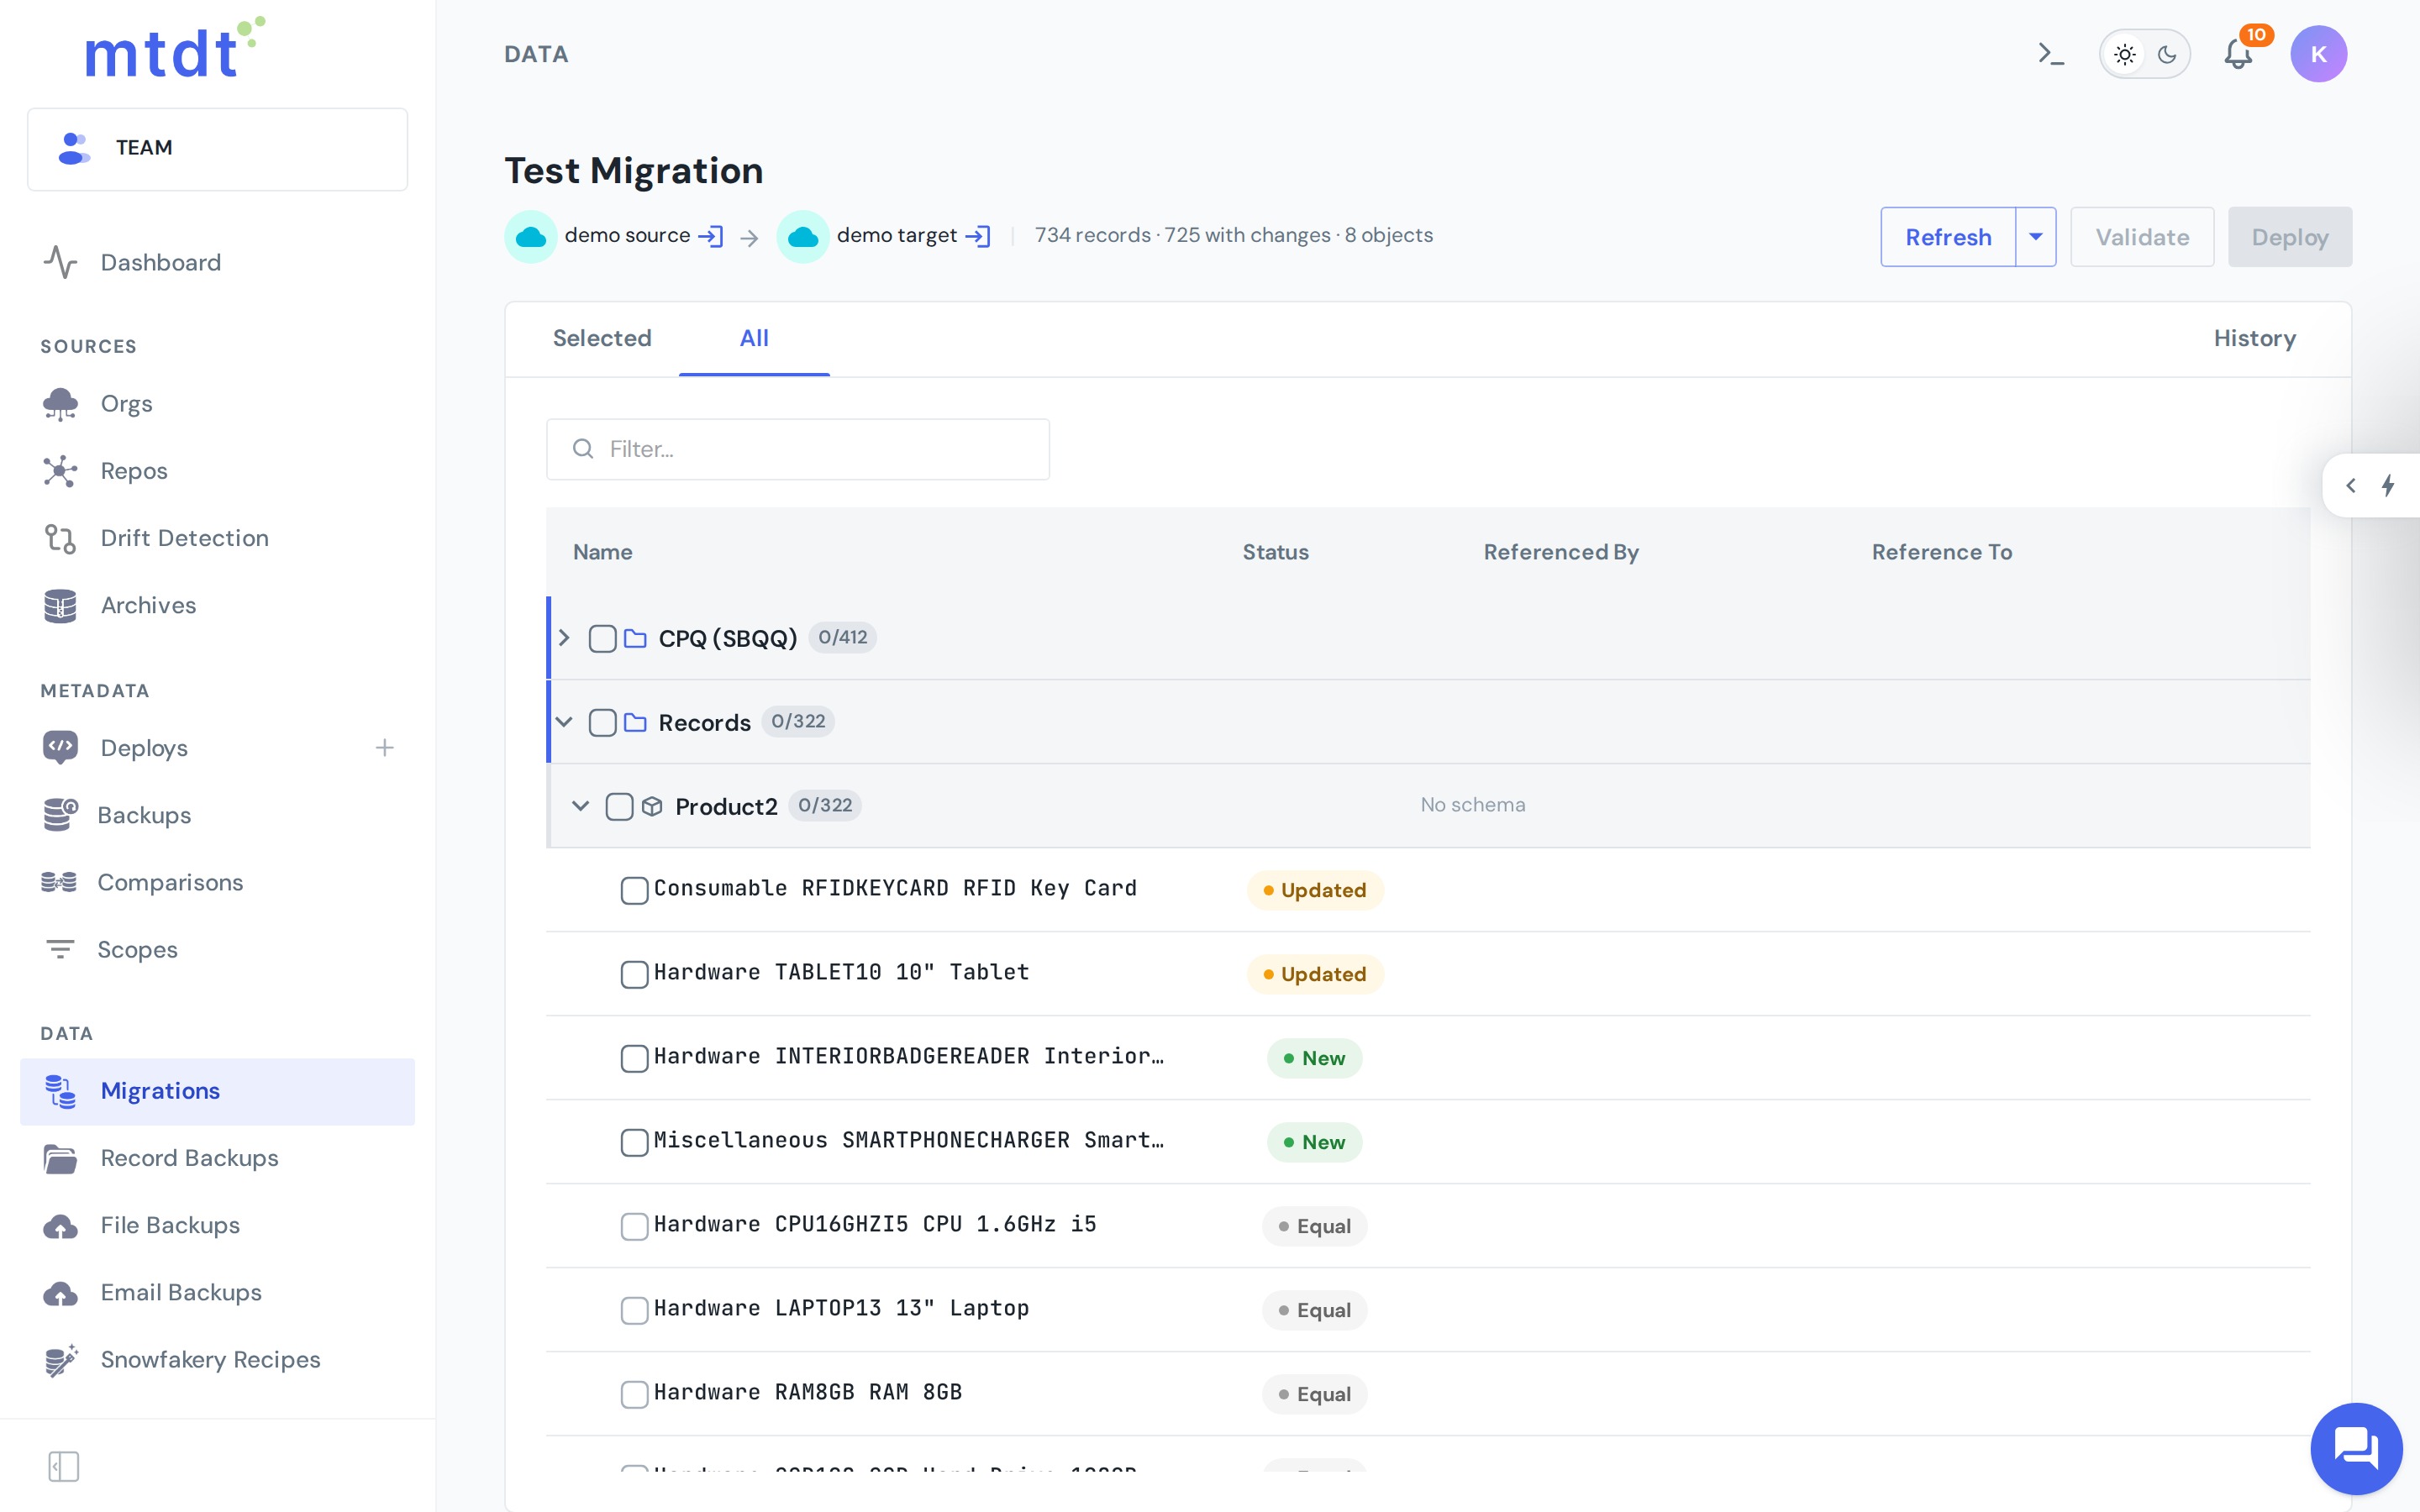Check Consumable RFIDKEYCARD record

click(634, 890)
